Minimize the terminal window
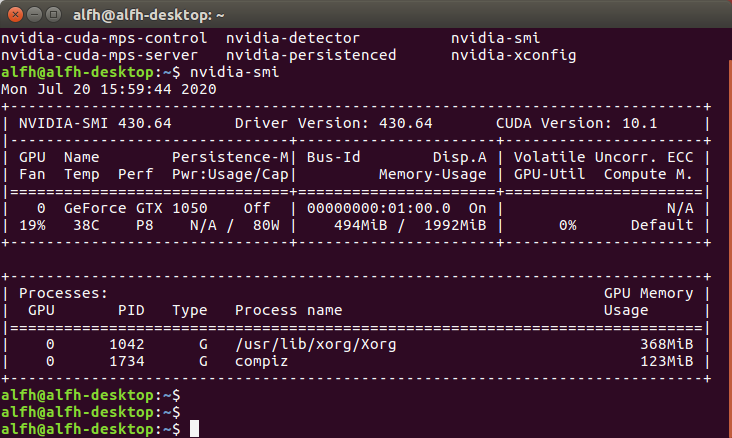The height and width of the screenshot is (438, 732). [x=35, y=15]
